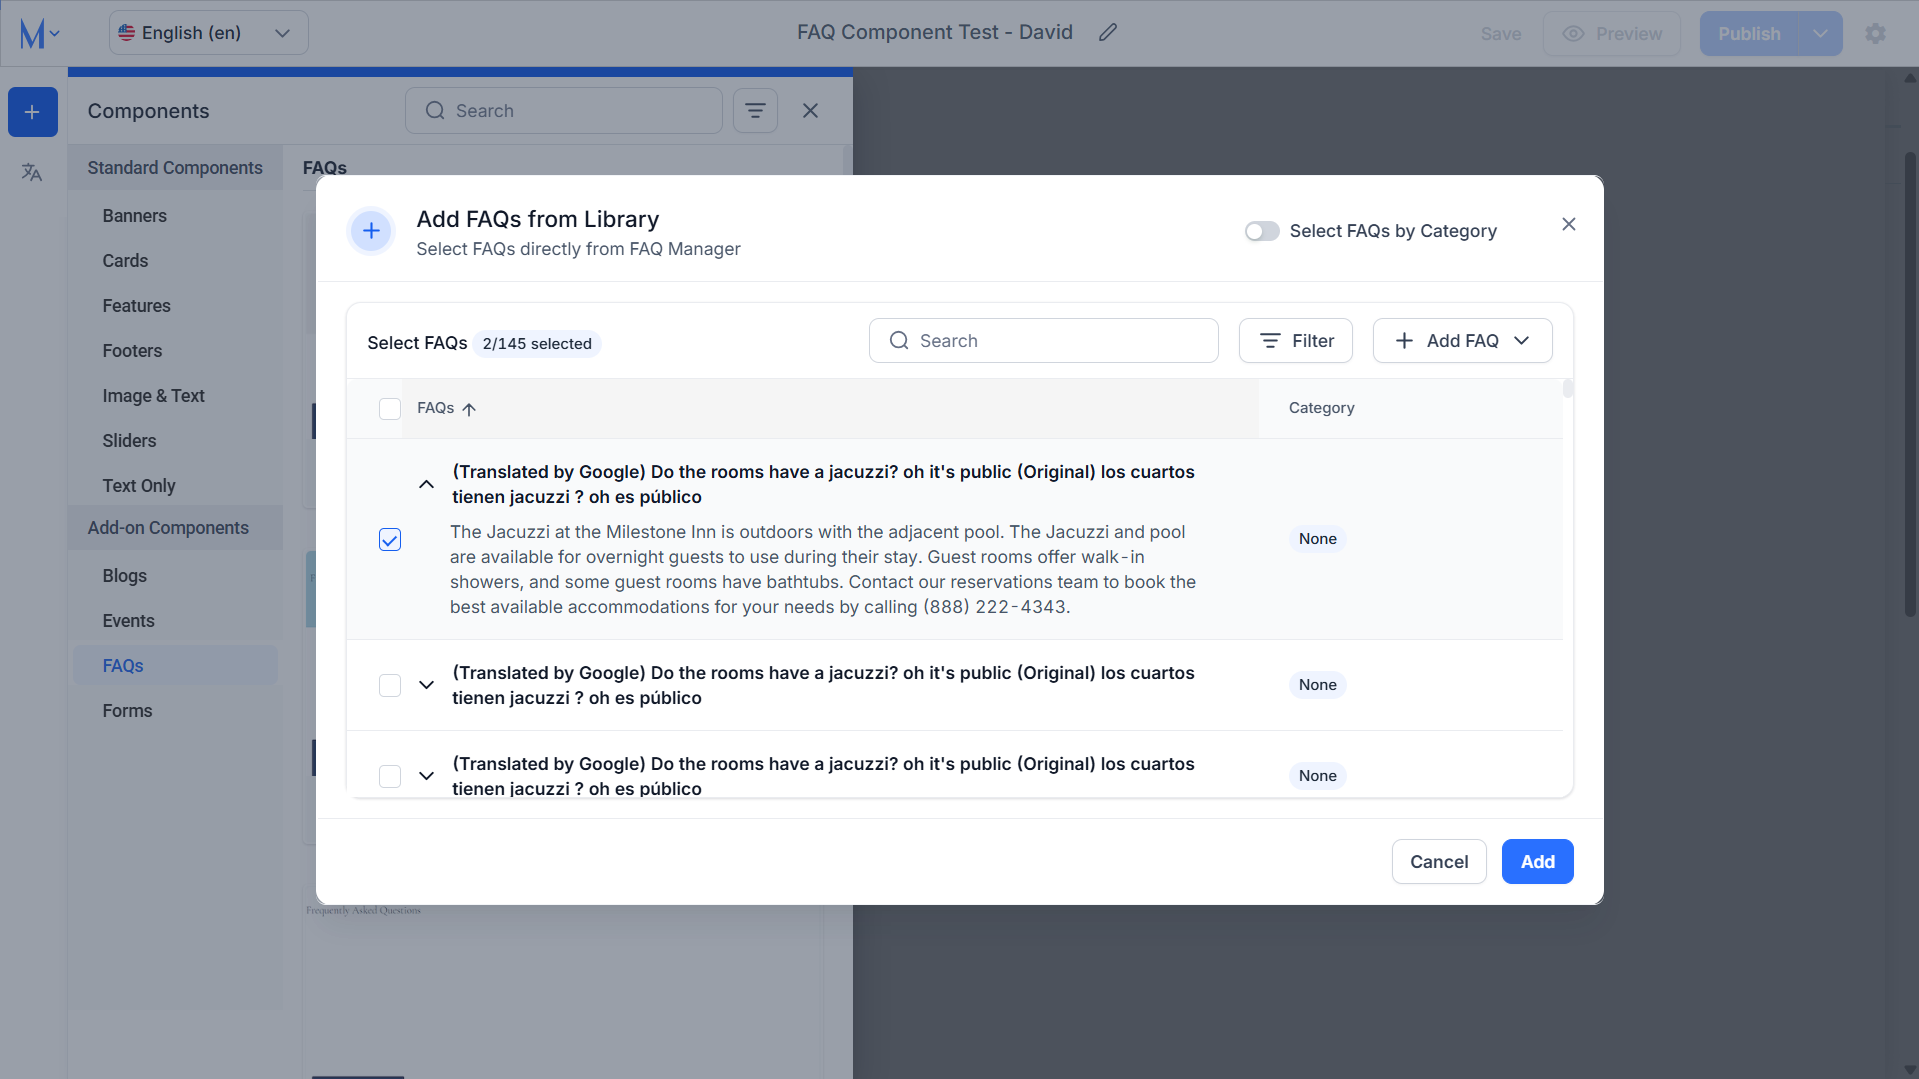The width and height of the screenshot is (1919, 1079).
Task: Click None category of first jacuzzi FAQ
Action: 1317,539
